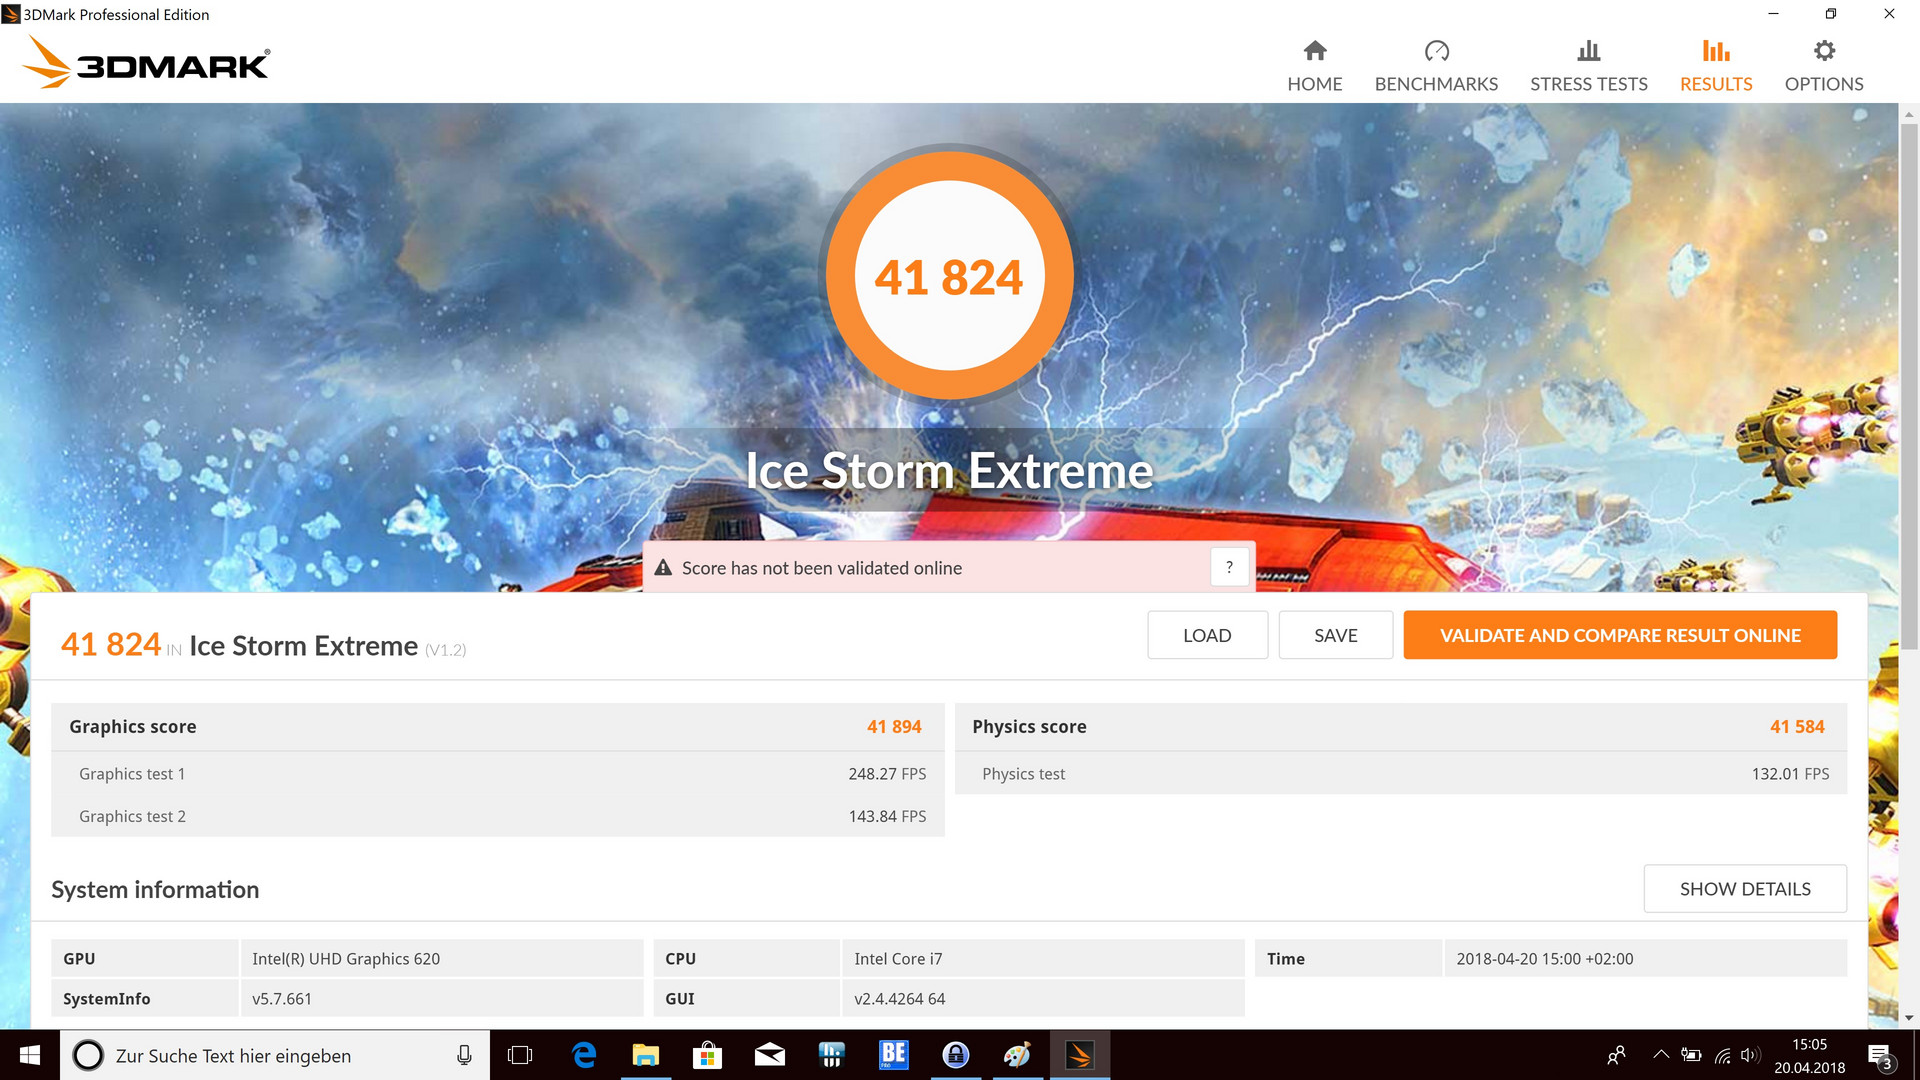Click scrollbar down arrow

click(x=1908, y=1018)
